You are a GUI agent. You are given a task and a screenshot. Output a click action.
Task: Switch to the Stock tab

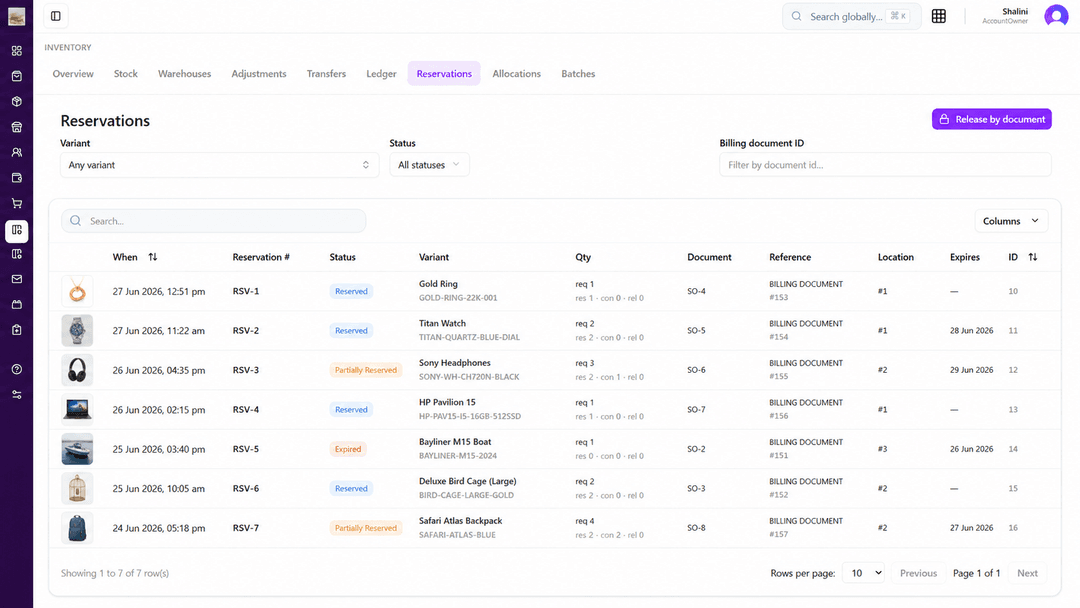coord(125,74)
